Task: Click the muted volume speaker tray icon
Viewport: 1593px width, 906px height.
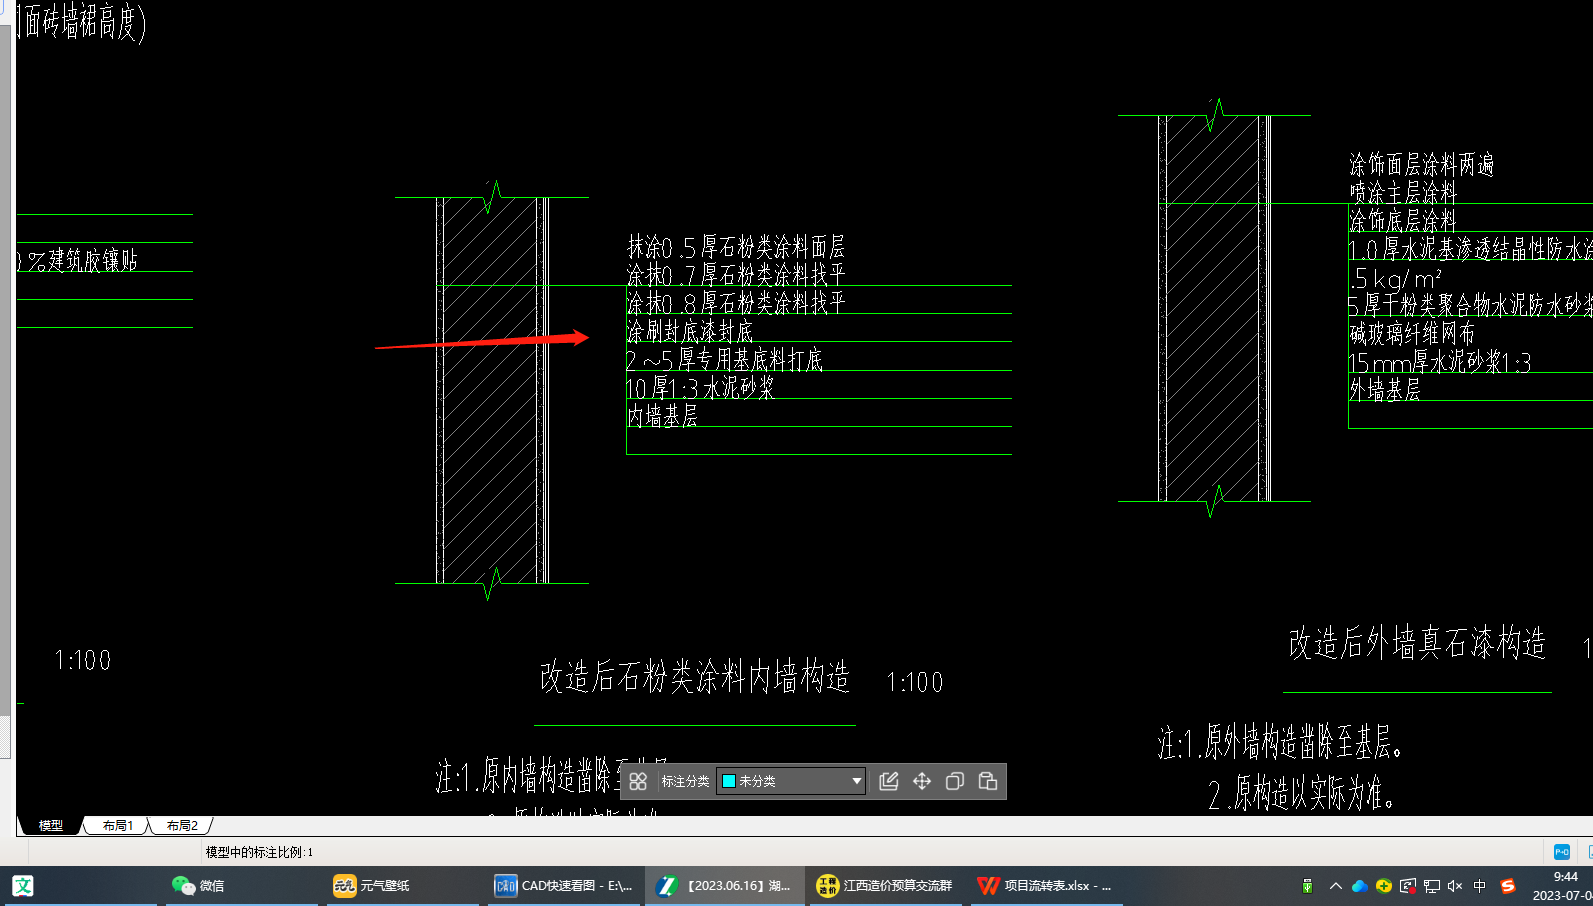Action: [1455, 886]
